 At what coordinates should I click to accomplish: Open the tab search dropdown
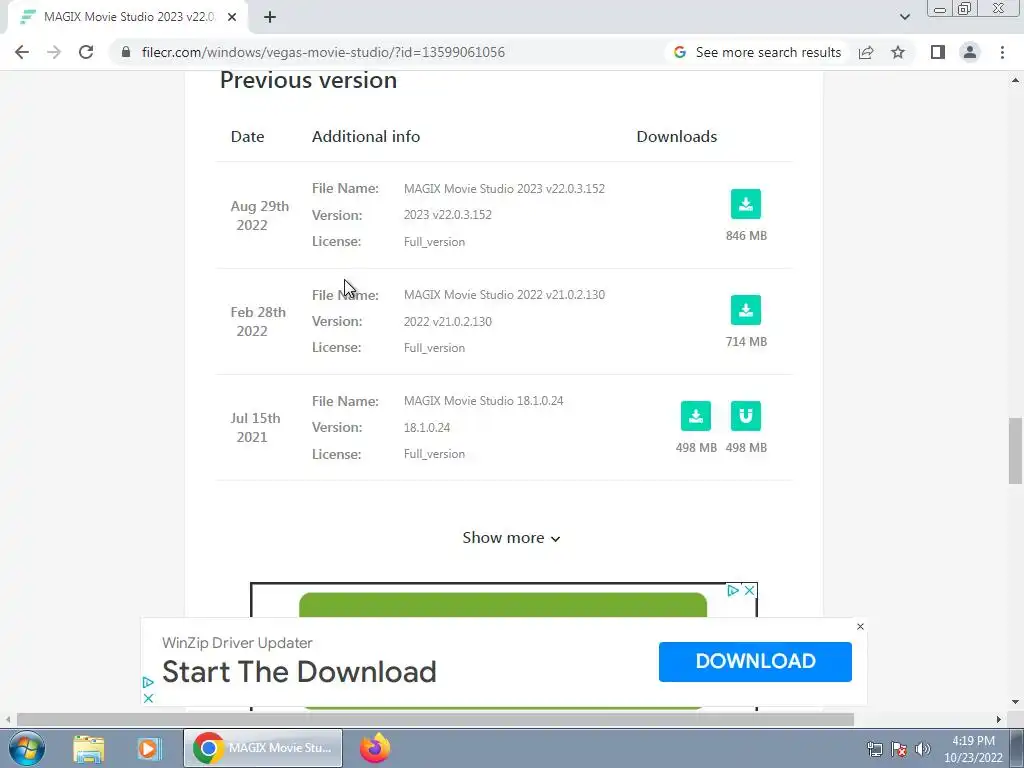904,17
